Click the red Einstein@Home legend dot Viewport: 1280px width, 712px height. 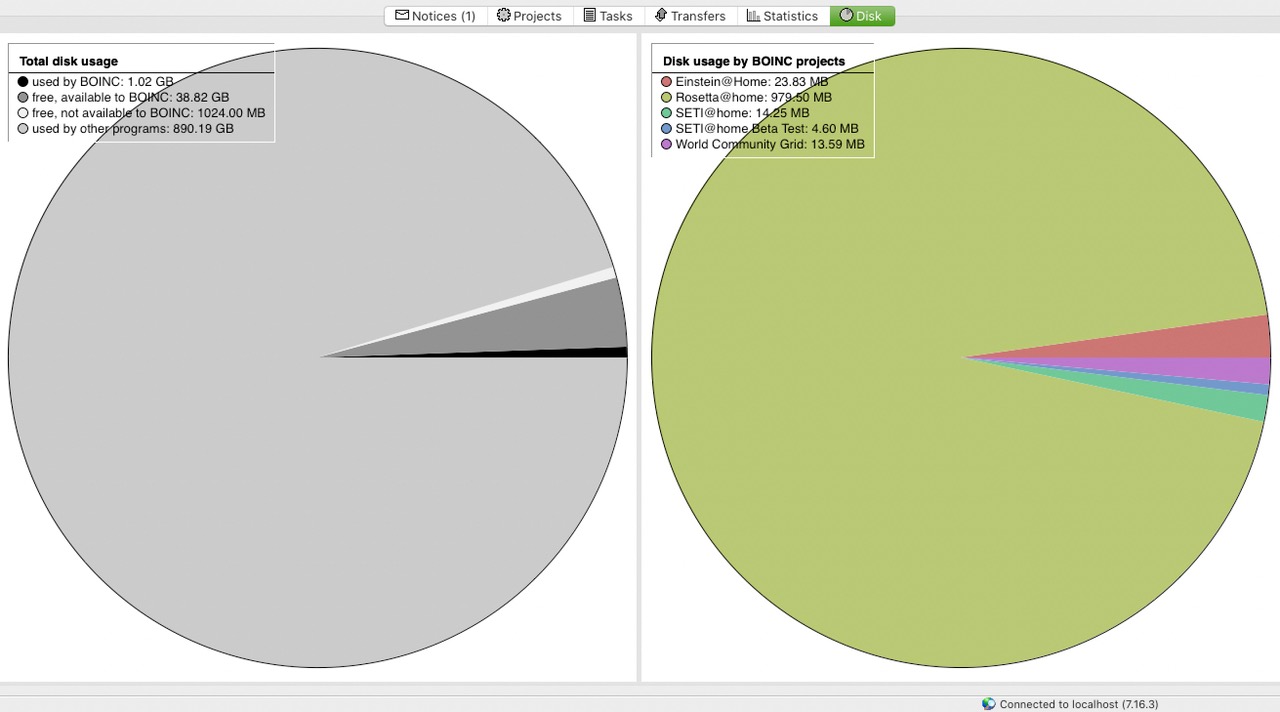click(x=665, y=81)
